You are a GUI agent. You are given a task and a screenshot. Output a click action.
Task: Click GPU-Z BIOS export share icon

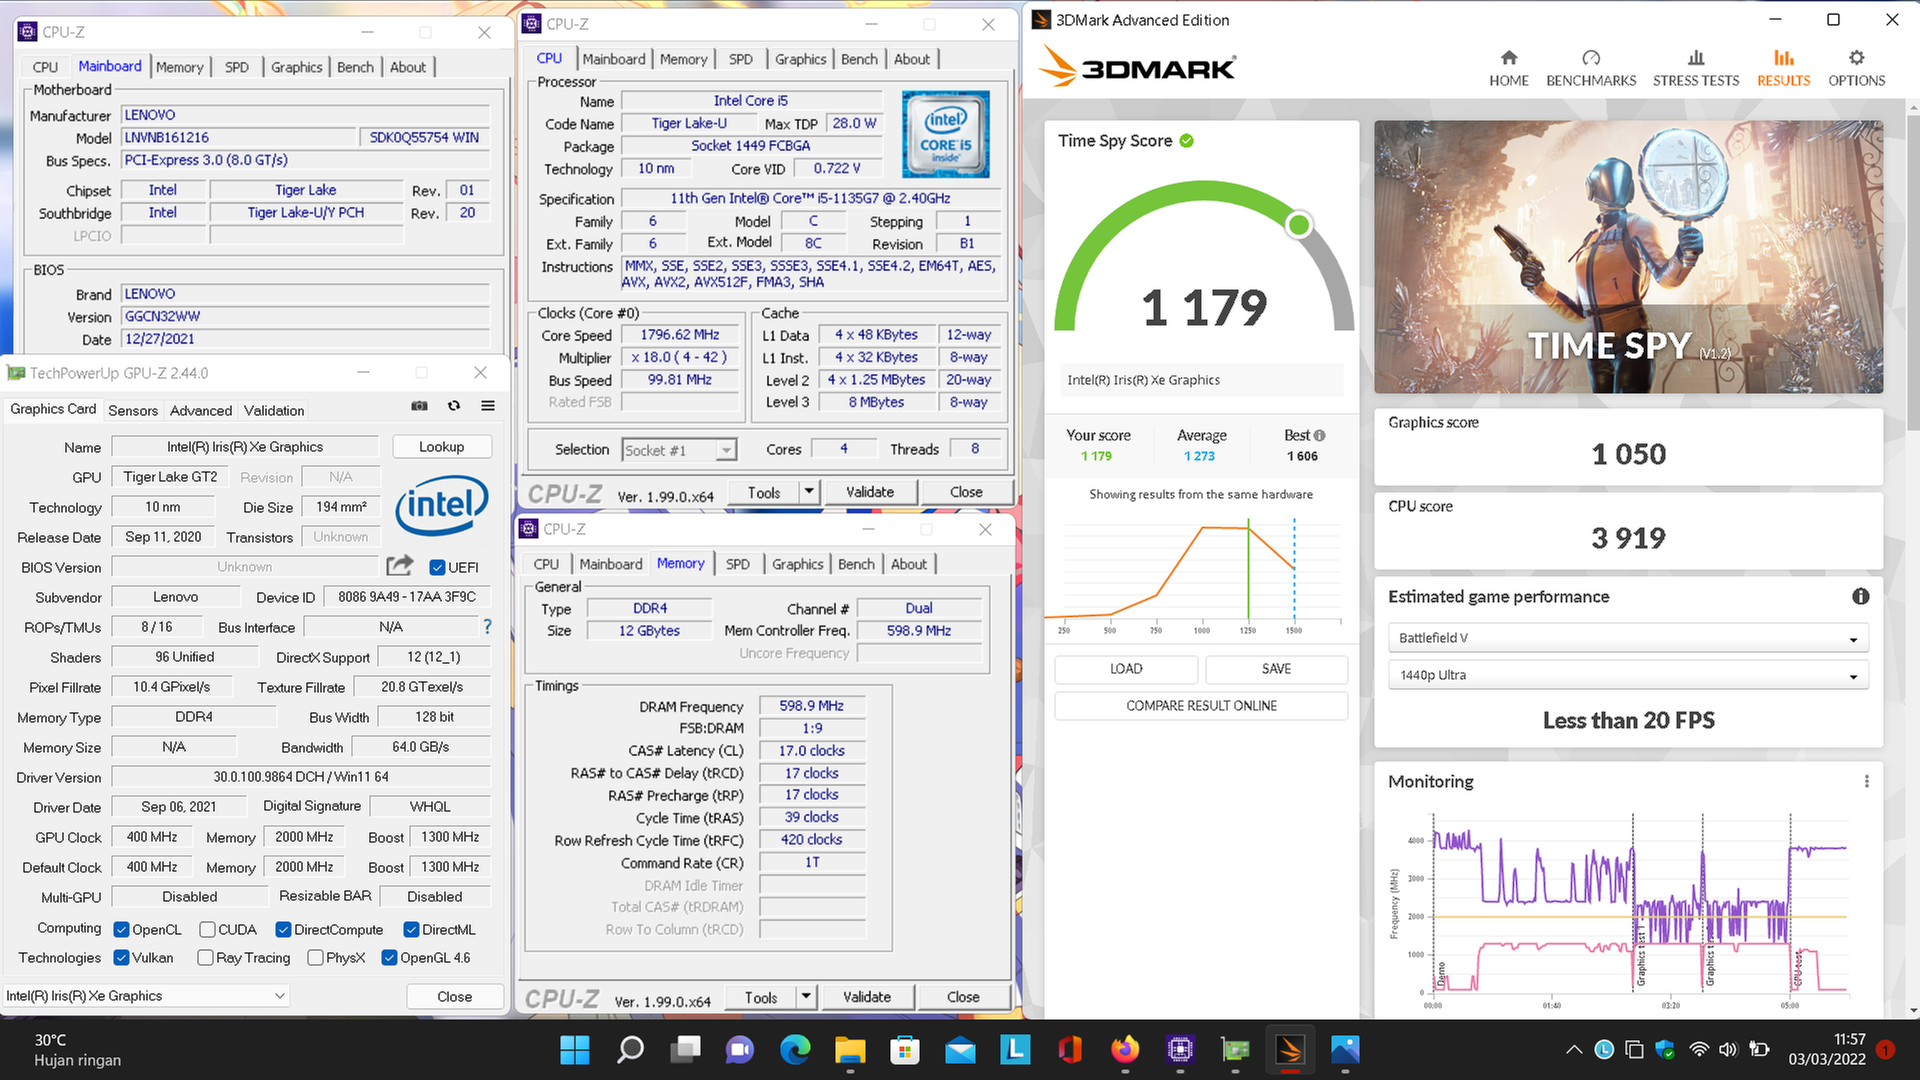tap(400, 566)
